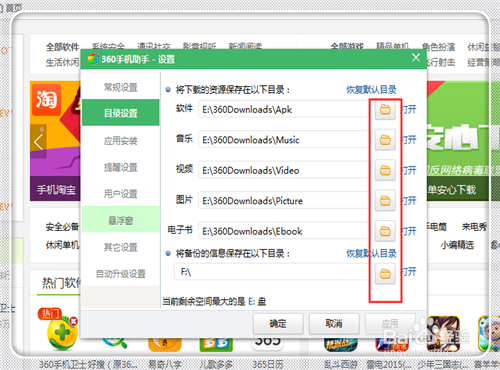
Task: Click the E: drive text in free space note
Action: [252, 302]
